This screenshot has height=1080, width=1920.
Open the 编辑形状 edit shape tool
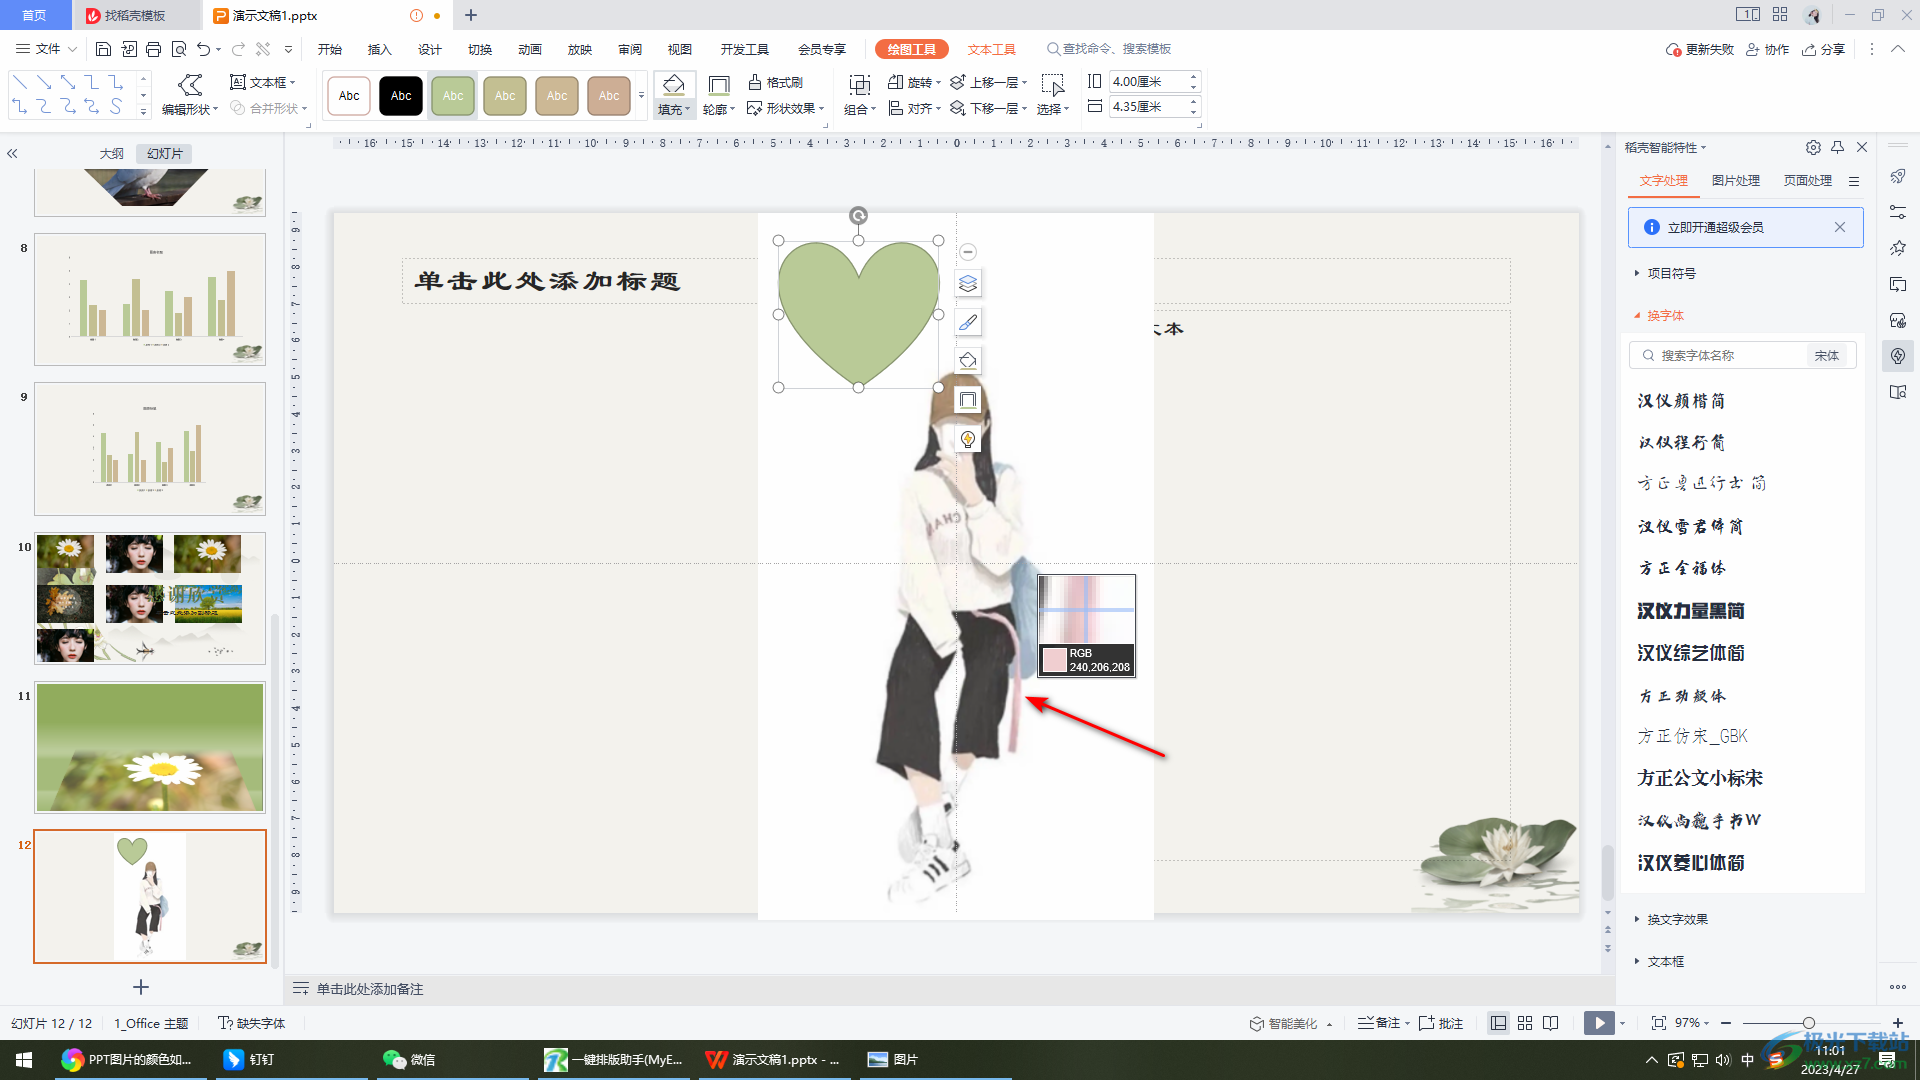189,95
